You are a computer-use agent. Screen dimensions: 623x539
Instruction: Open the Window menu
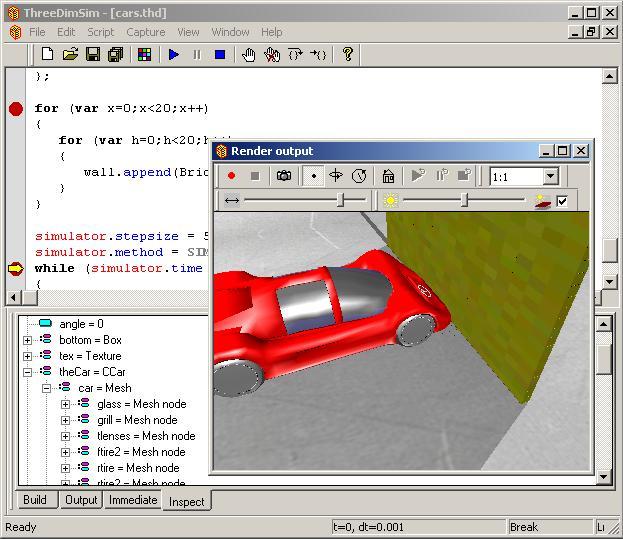coord(230,32)
